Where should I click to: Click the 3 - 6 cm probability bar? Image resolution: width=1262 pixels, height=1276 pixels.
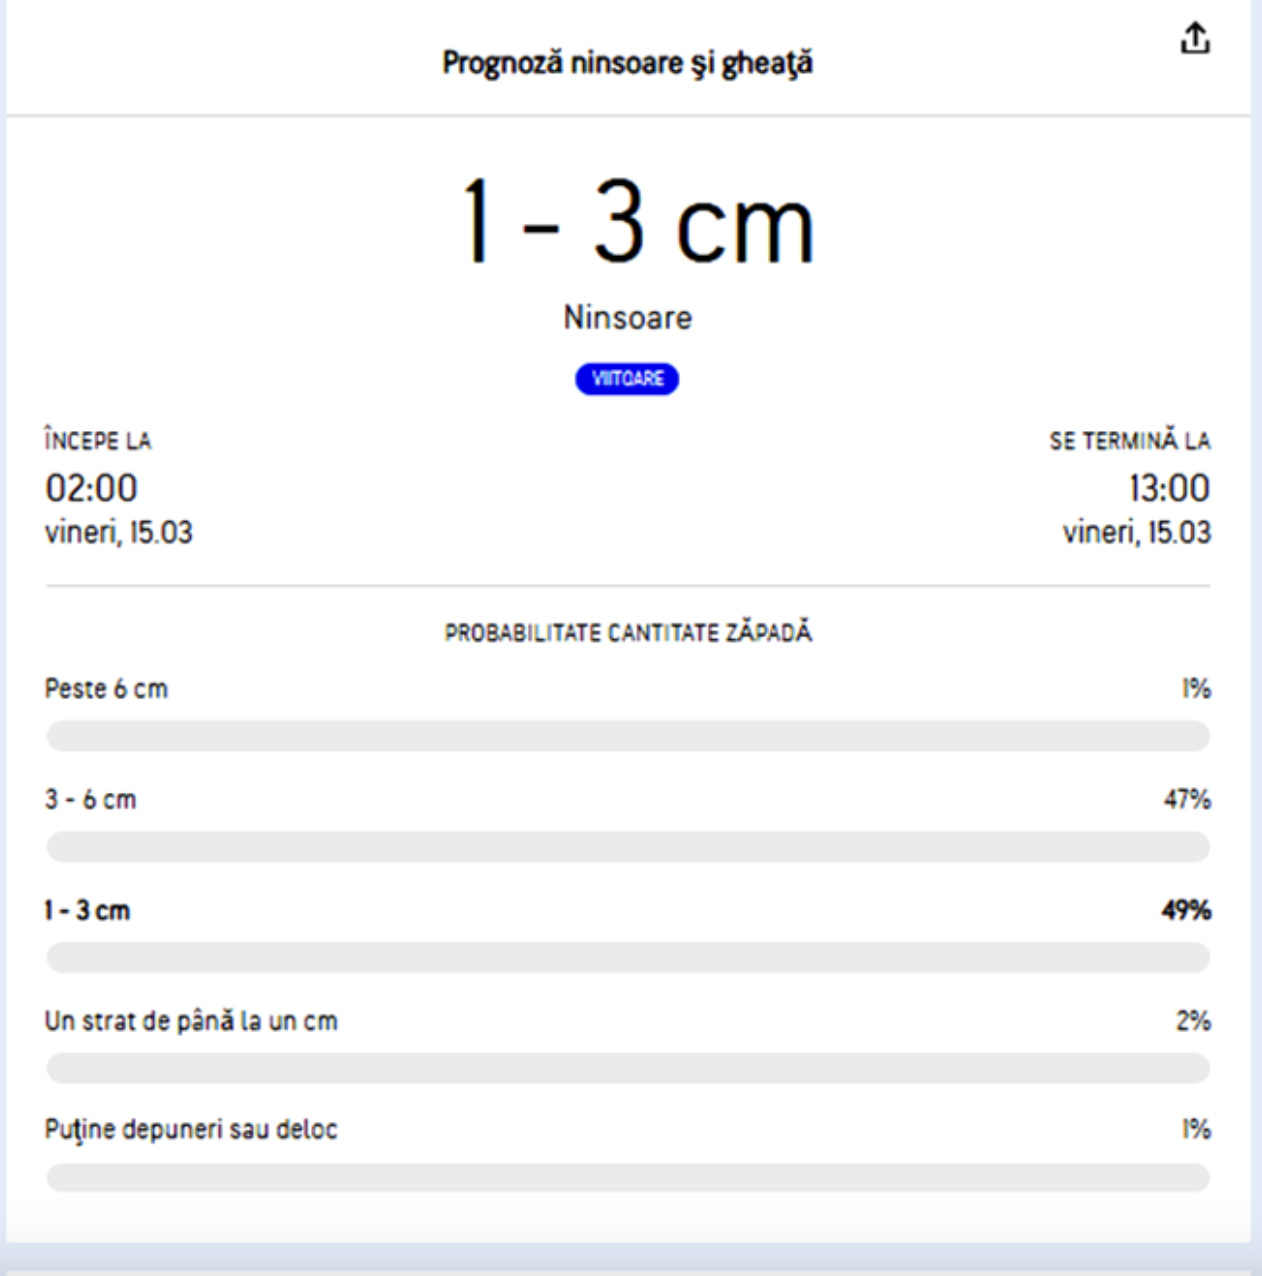click(x=628, y=847)
